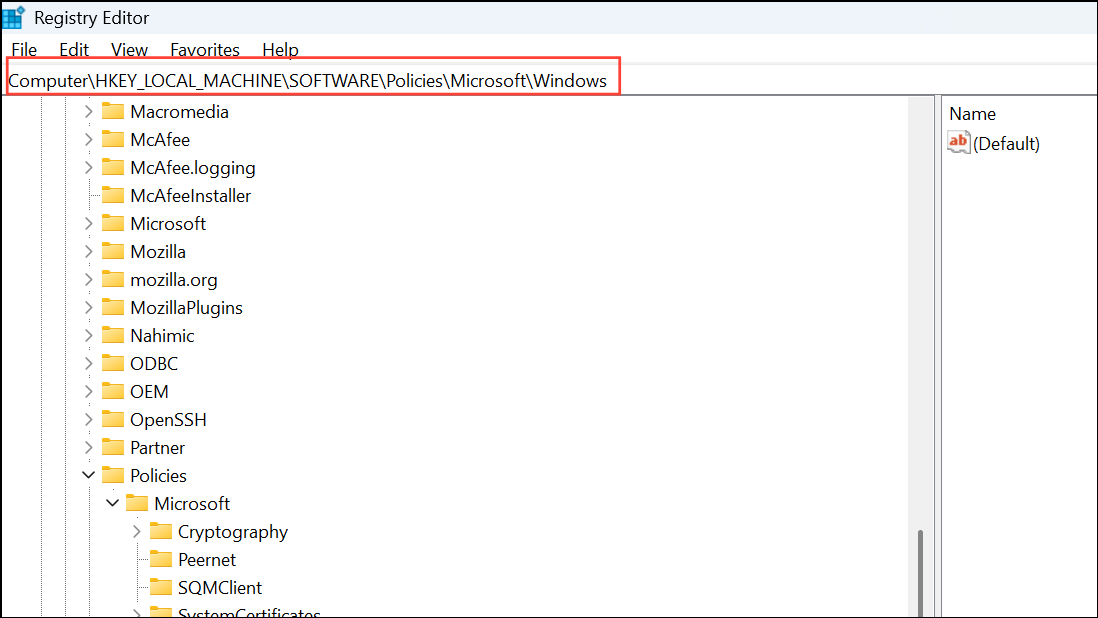Select the (Default) value entry
This screenshot has width=1098, height=618.
[1006, 143]
